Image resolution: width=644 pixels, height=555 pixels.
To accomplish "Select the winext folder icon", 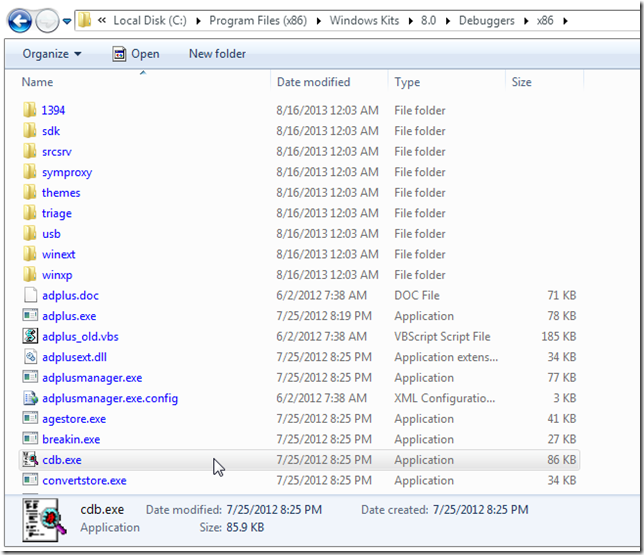I will 30,253.
